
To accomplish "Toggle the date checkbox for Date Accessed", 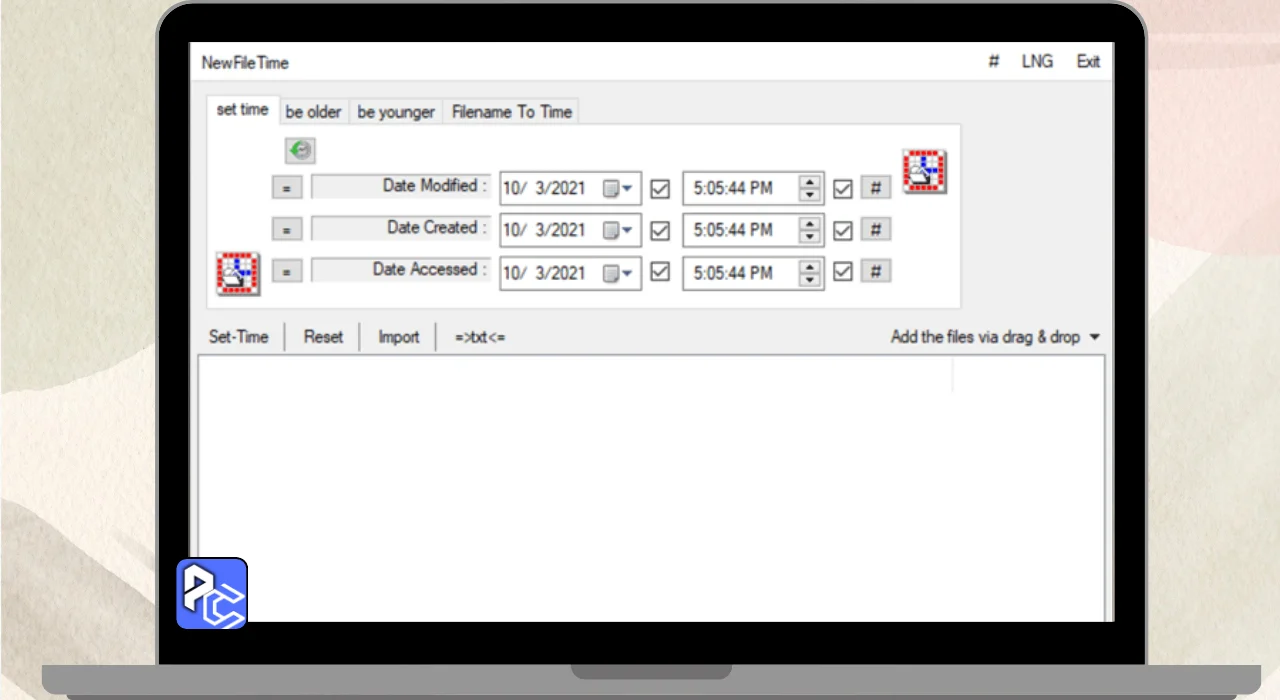I will (x=660, y=272).
